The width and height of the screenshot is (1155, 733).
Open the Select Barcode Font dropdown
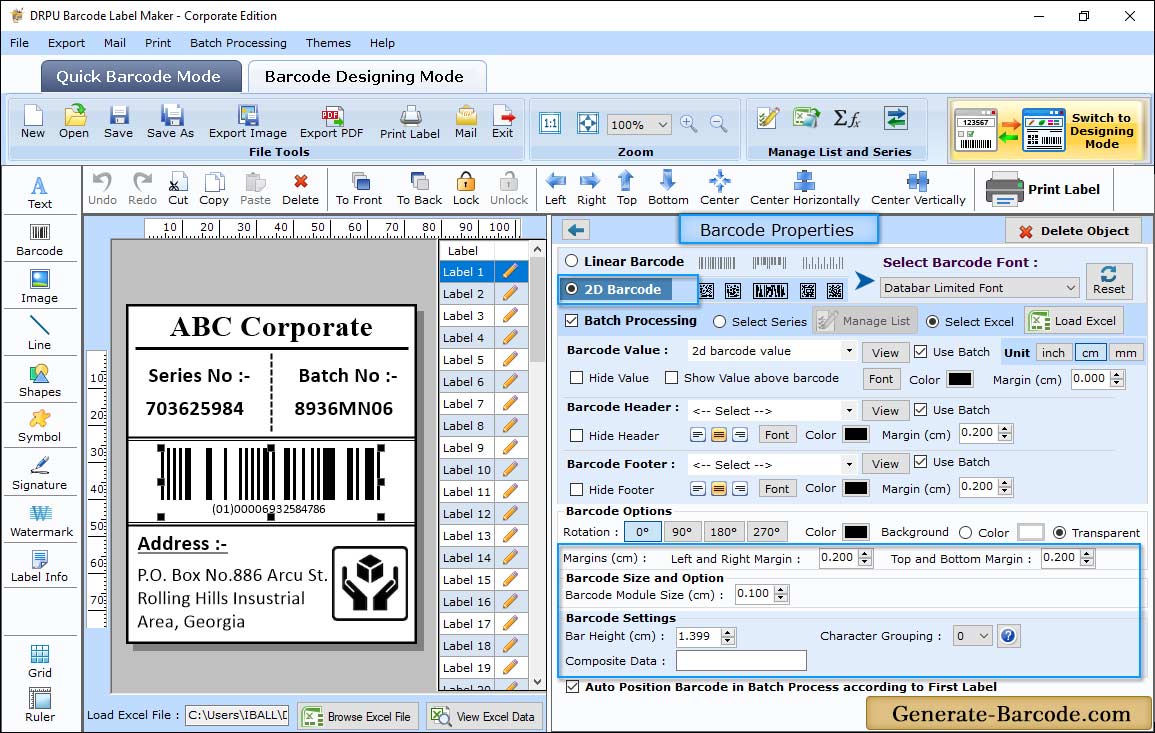[x=1070, y=288]
